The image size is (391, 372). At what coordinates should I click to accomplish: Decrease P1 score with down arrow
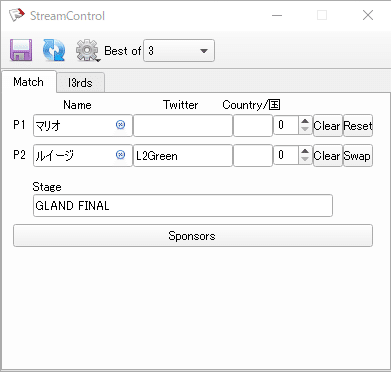(x=305, y=130)
